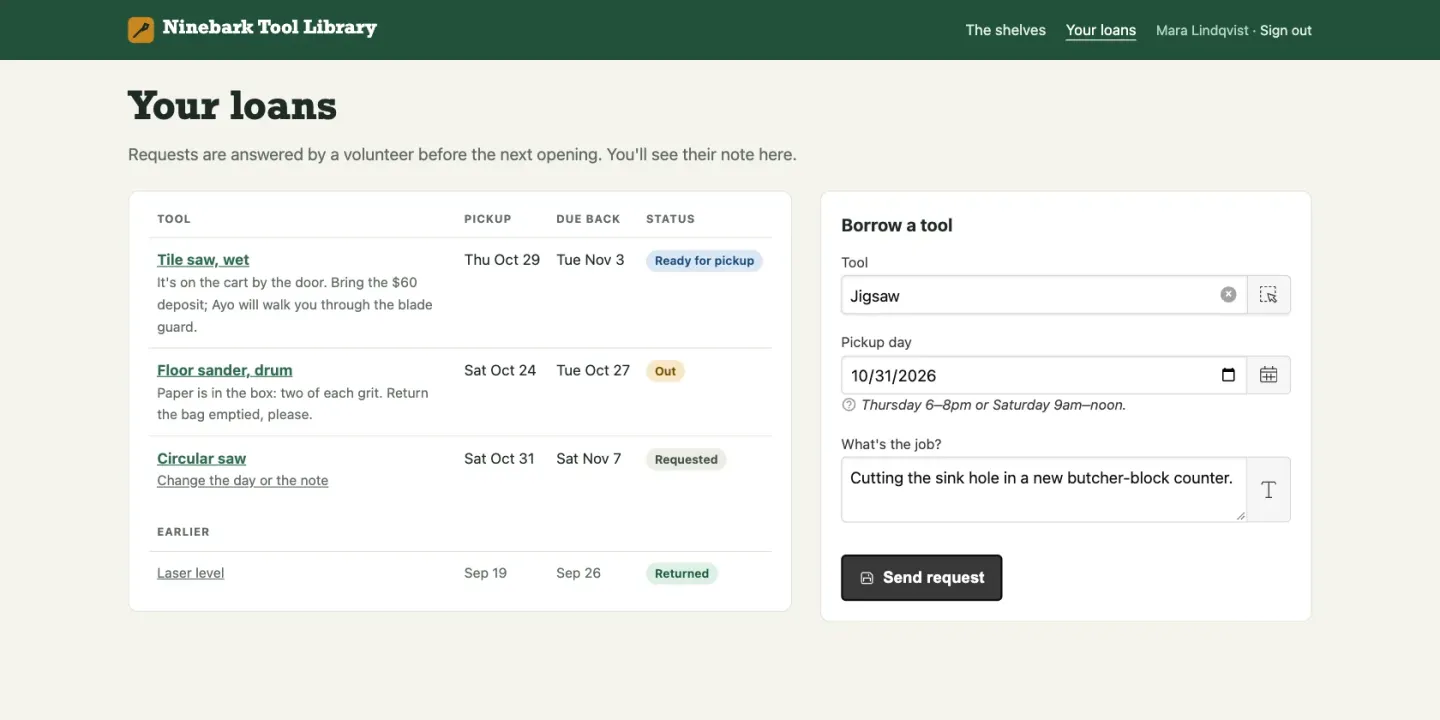Click the What's the job text area

pos(1044,490)
